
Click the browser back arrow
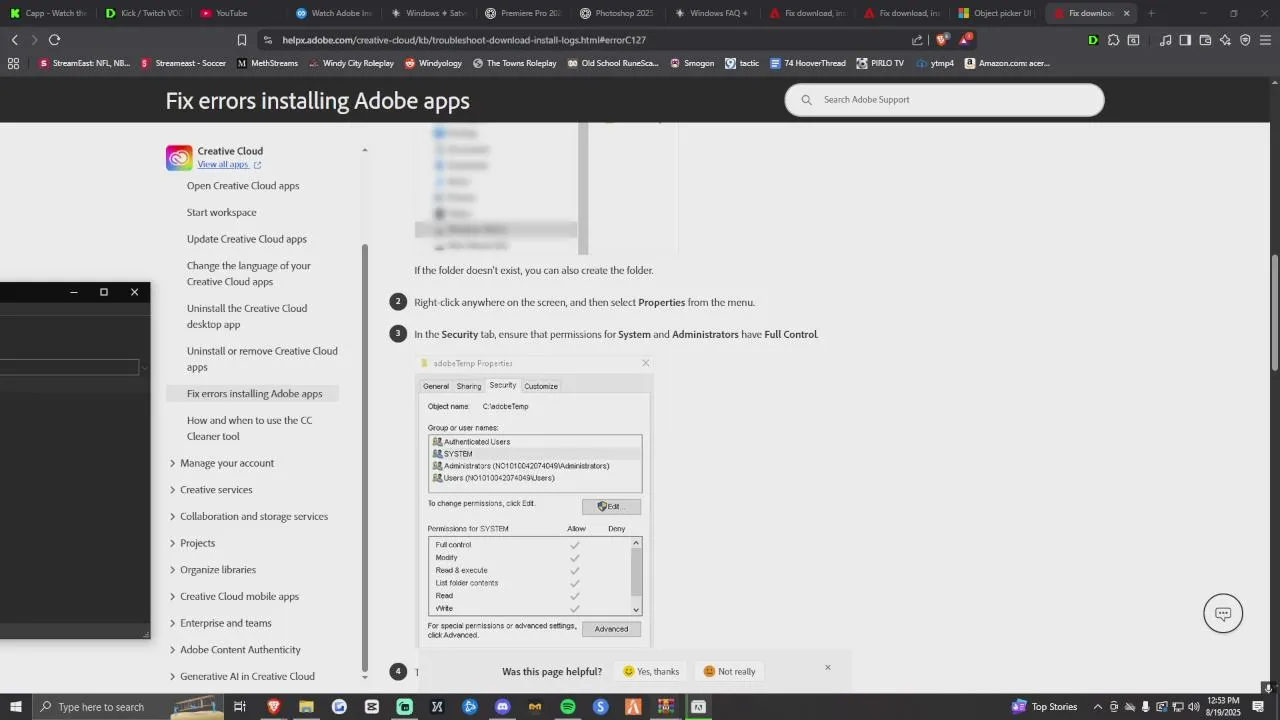14,40
